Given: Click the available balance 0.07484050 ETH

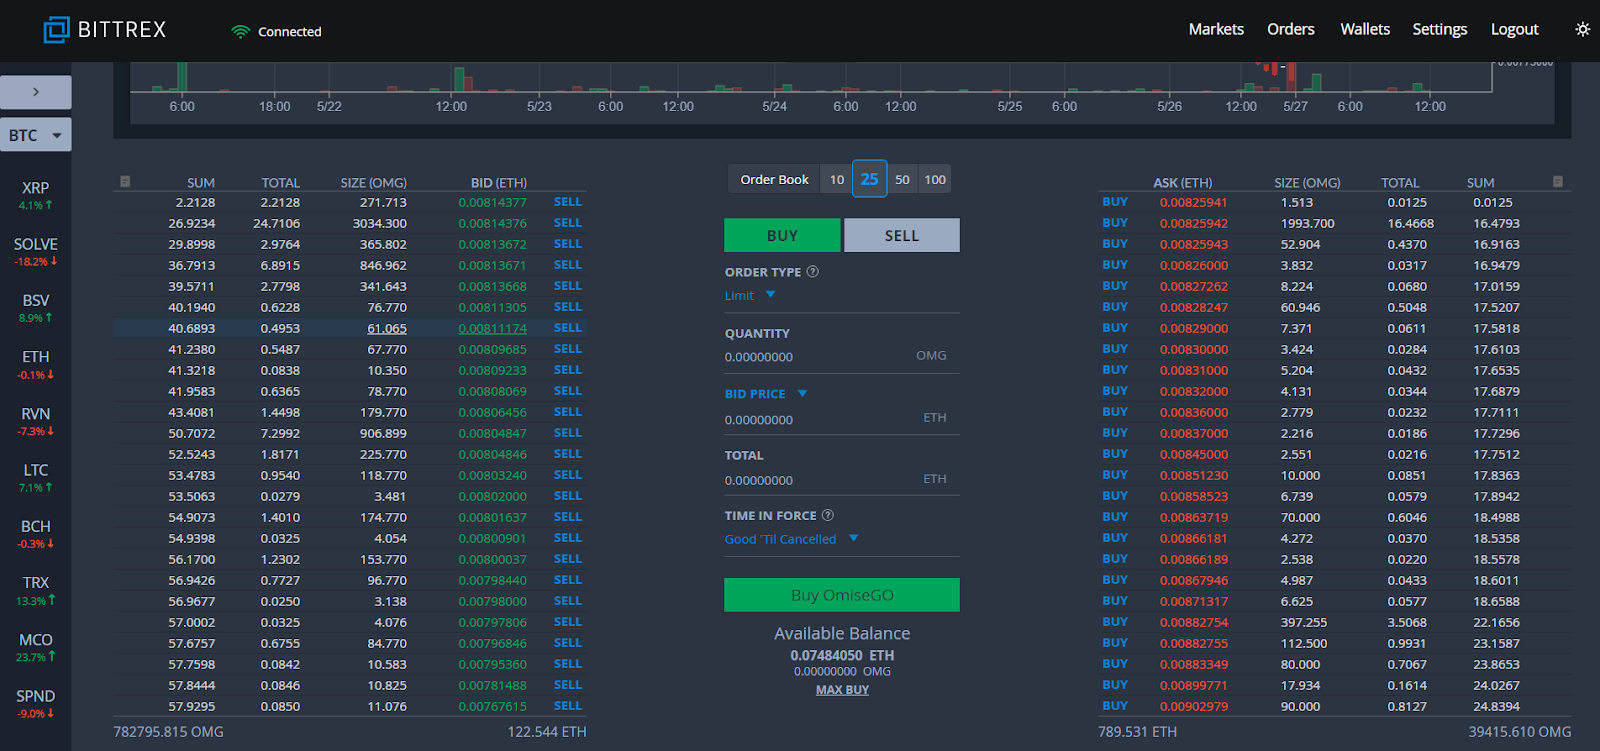Looking at the screenshot, I should coord(842,656).
